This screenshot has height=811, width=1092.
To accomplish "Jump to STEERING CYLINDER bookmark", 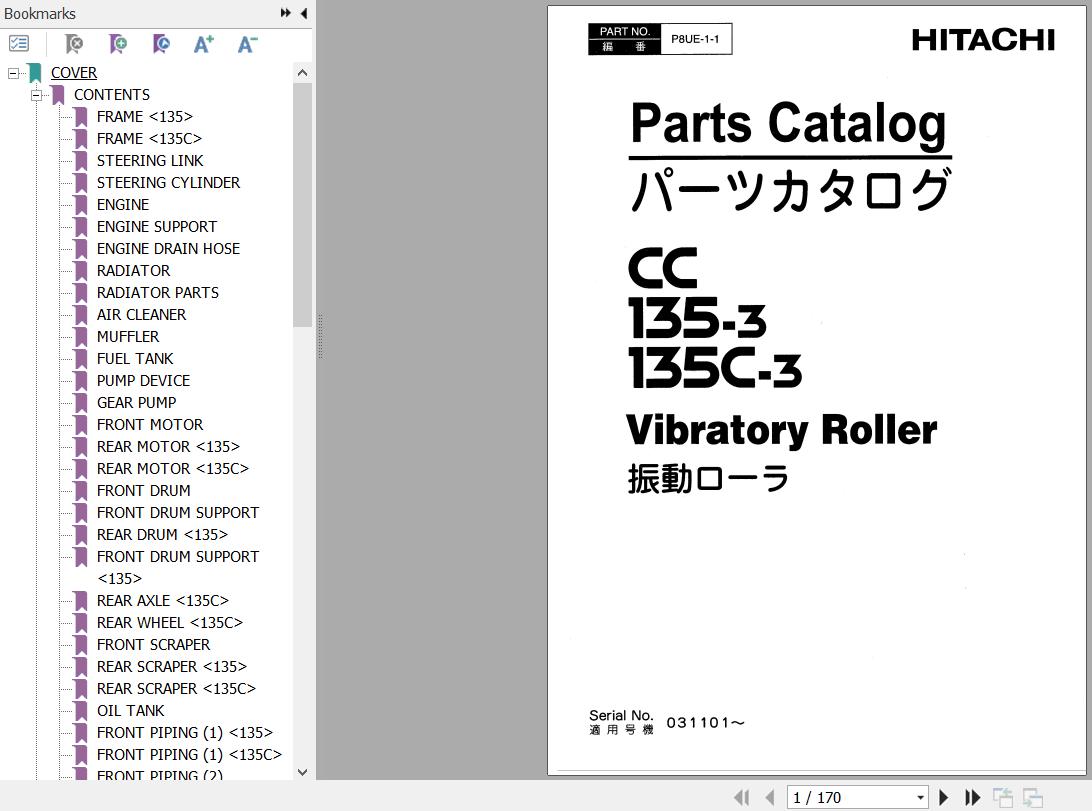I will pyautogui.click(x=169, y=182).
